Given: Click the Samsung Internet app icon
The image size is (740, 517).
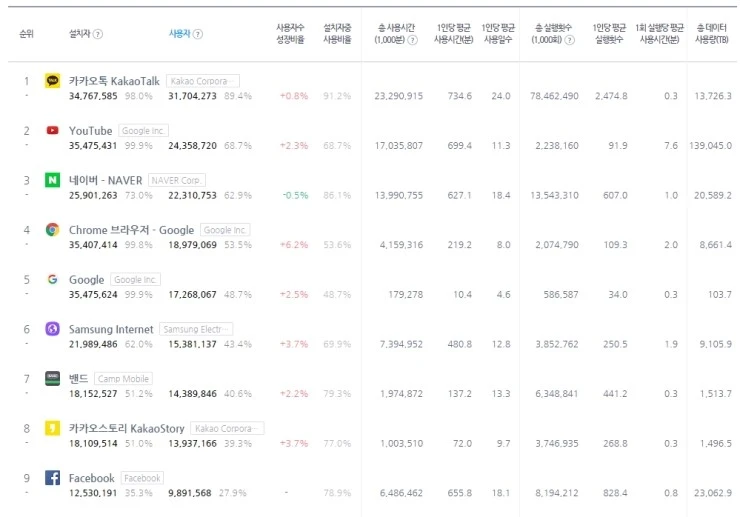Looking at the screenshot, I should click(52, 329).
